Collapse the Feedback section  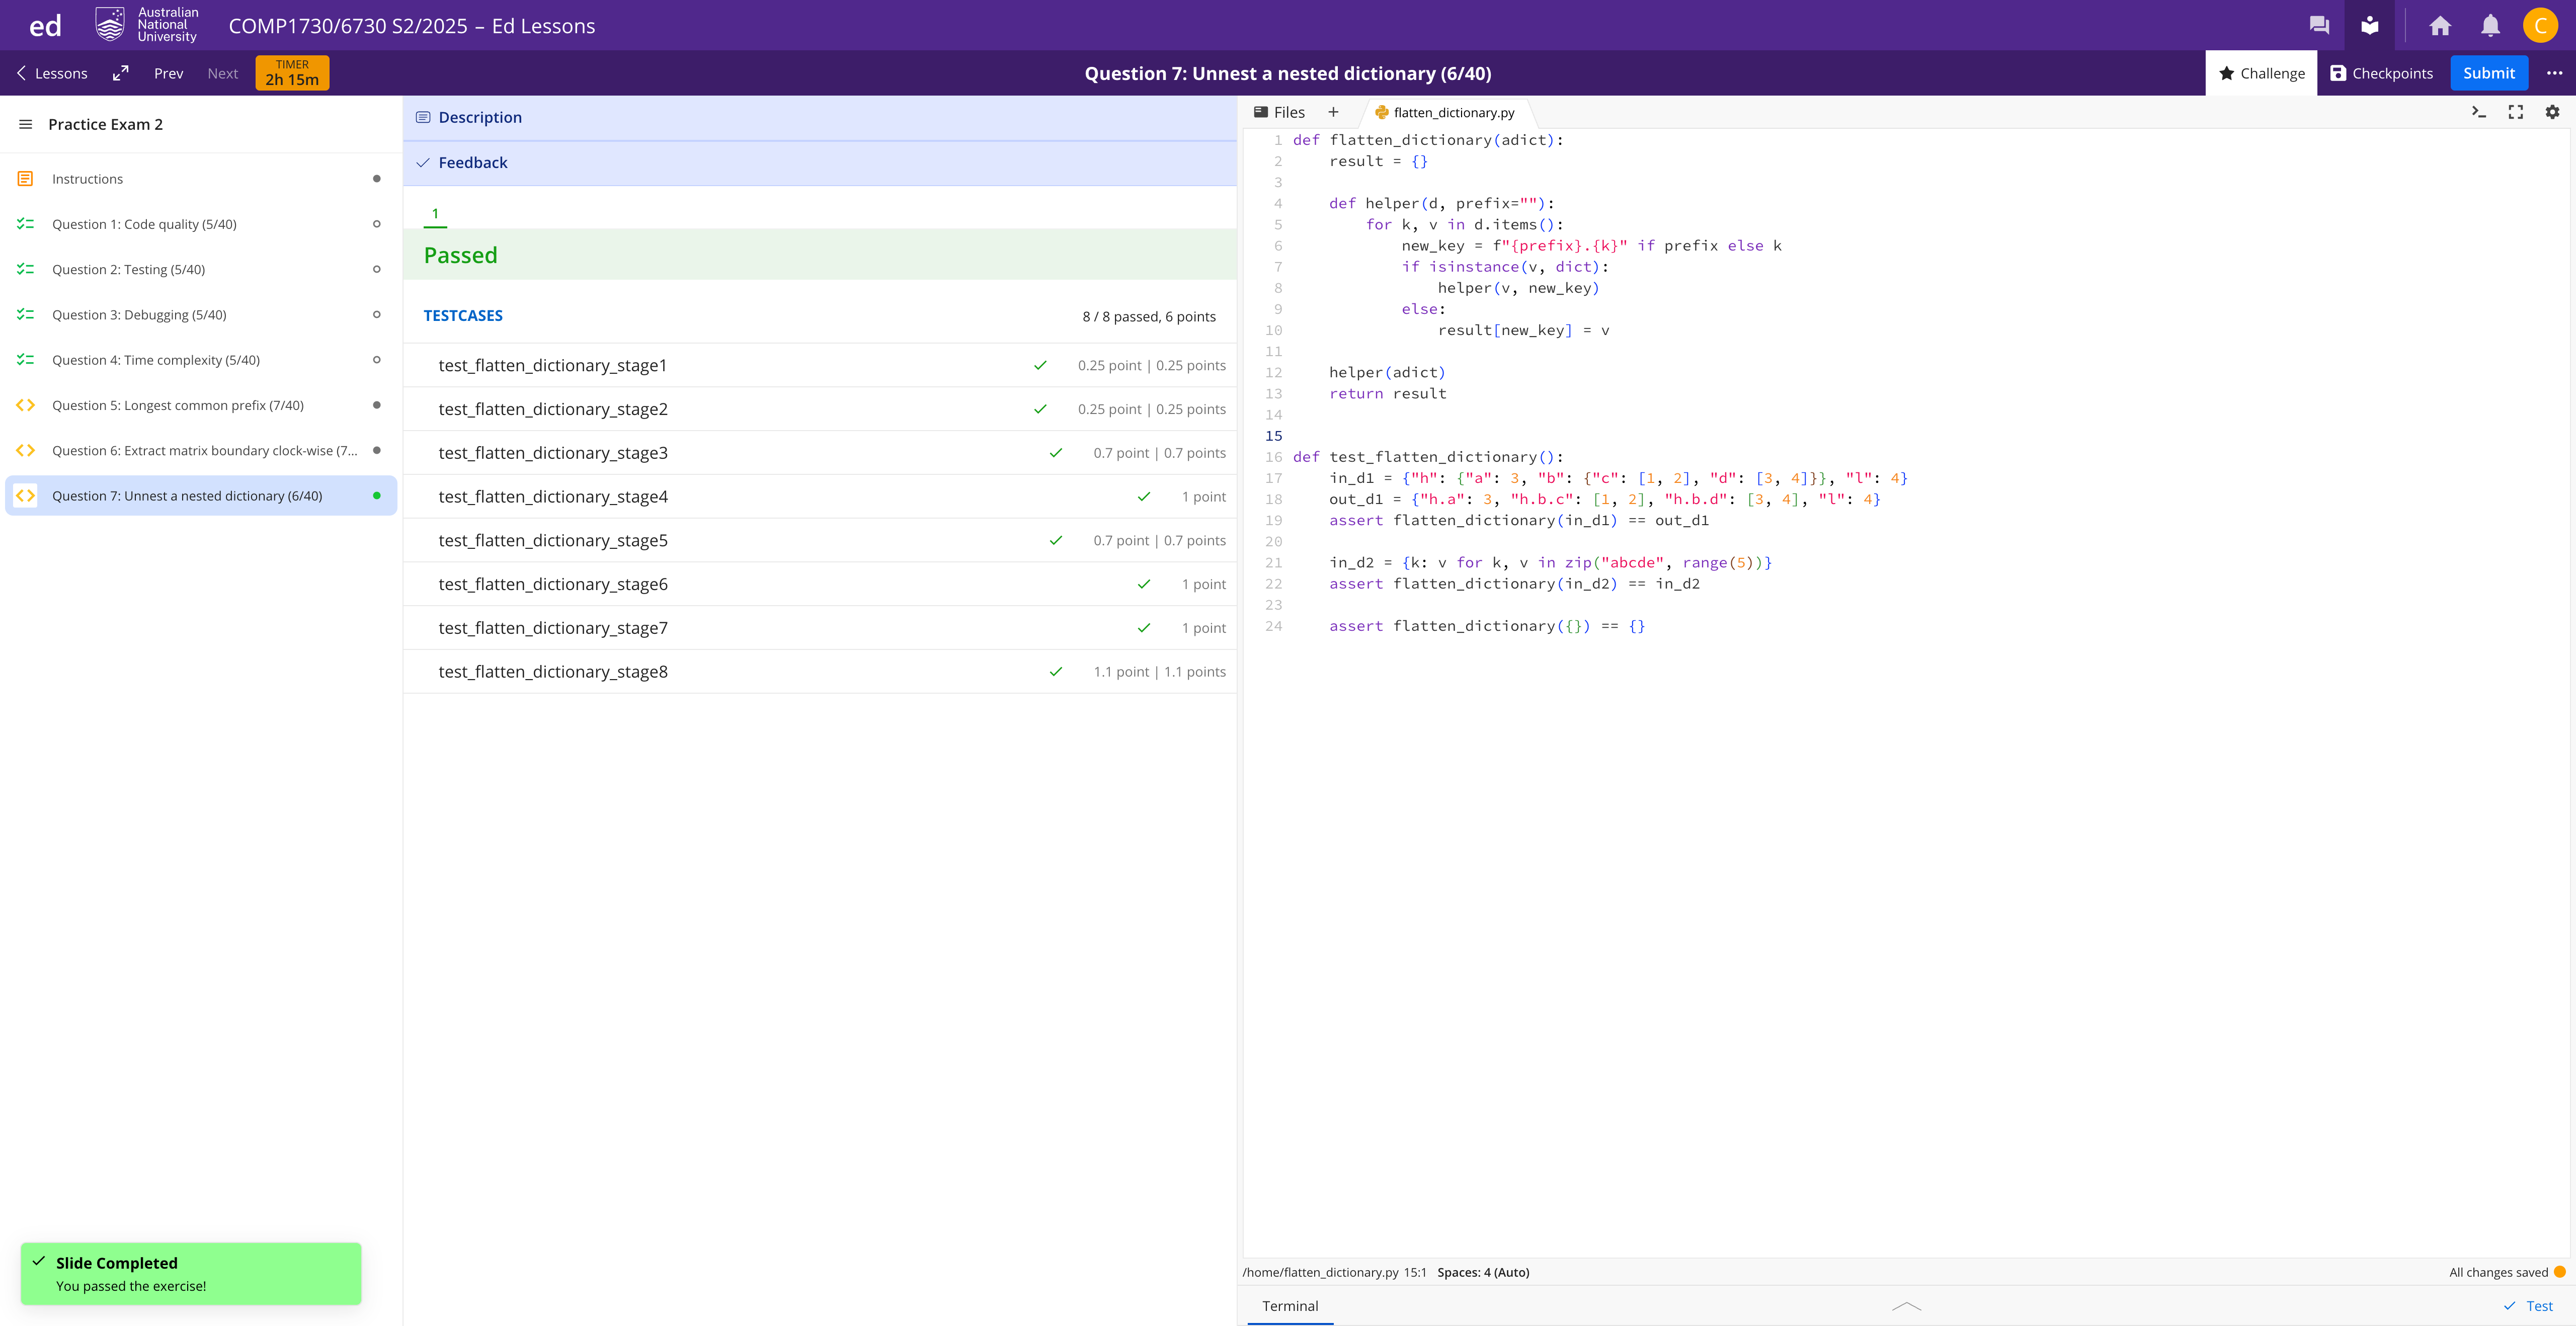pyautogui.click(x=820, y=163)
